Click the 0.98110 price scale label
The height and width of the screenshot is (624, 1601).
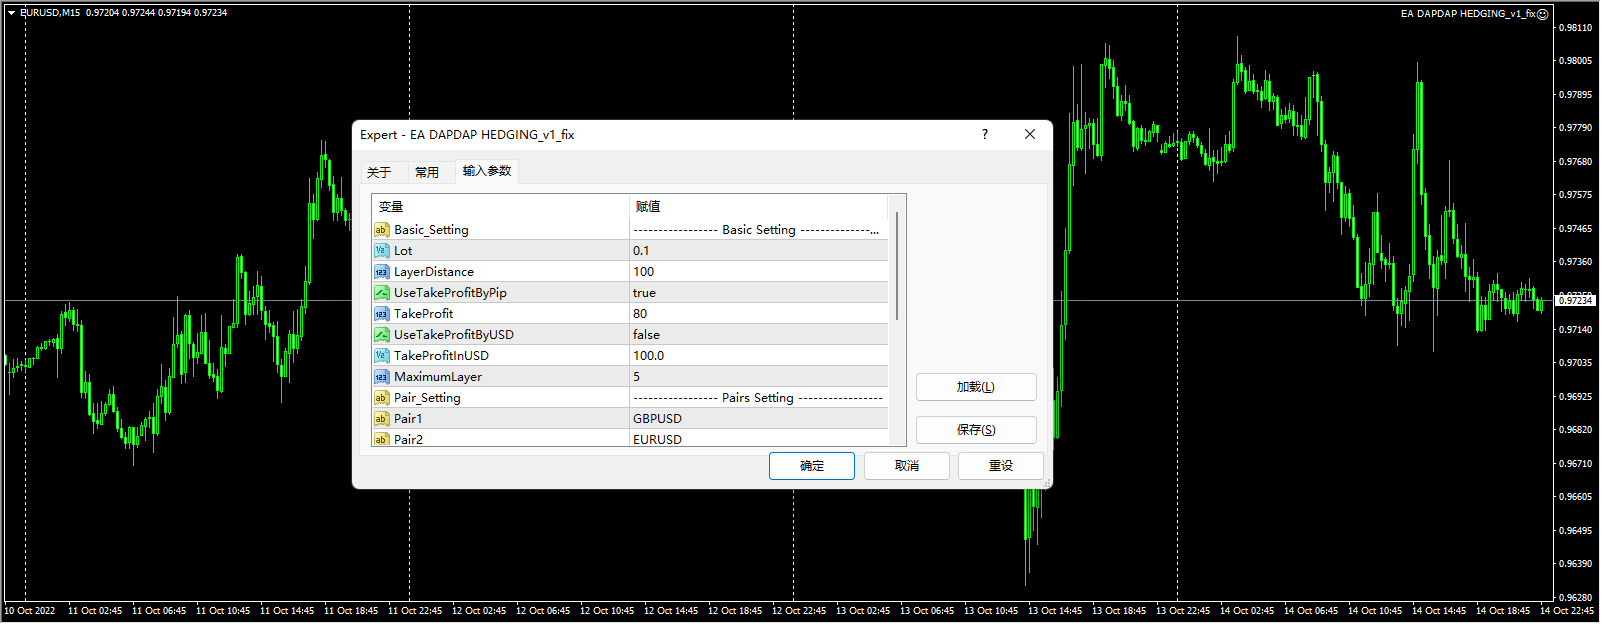coord(1575,28)
